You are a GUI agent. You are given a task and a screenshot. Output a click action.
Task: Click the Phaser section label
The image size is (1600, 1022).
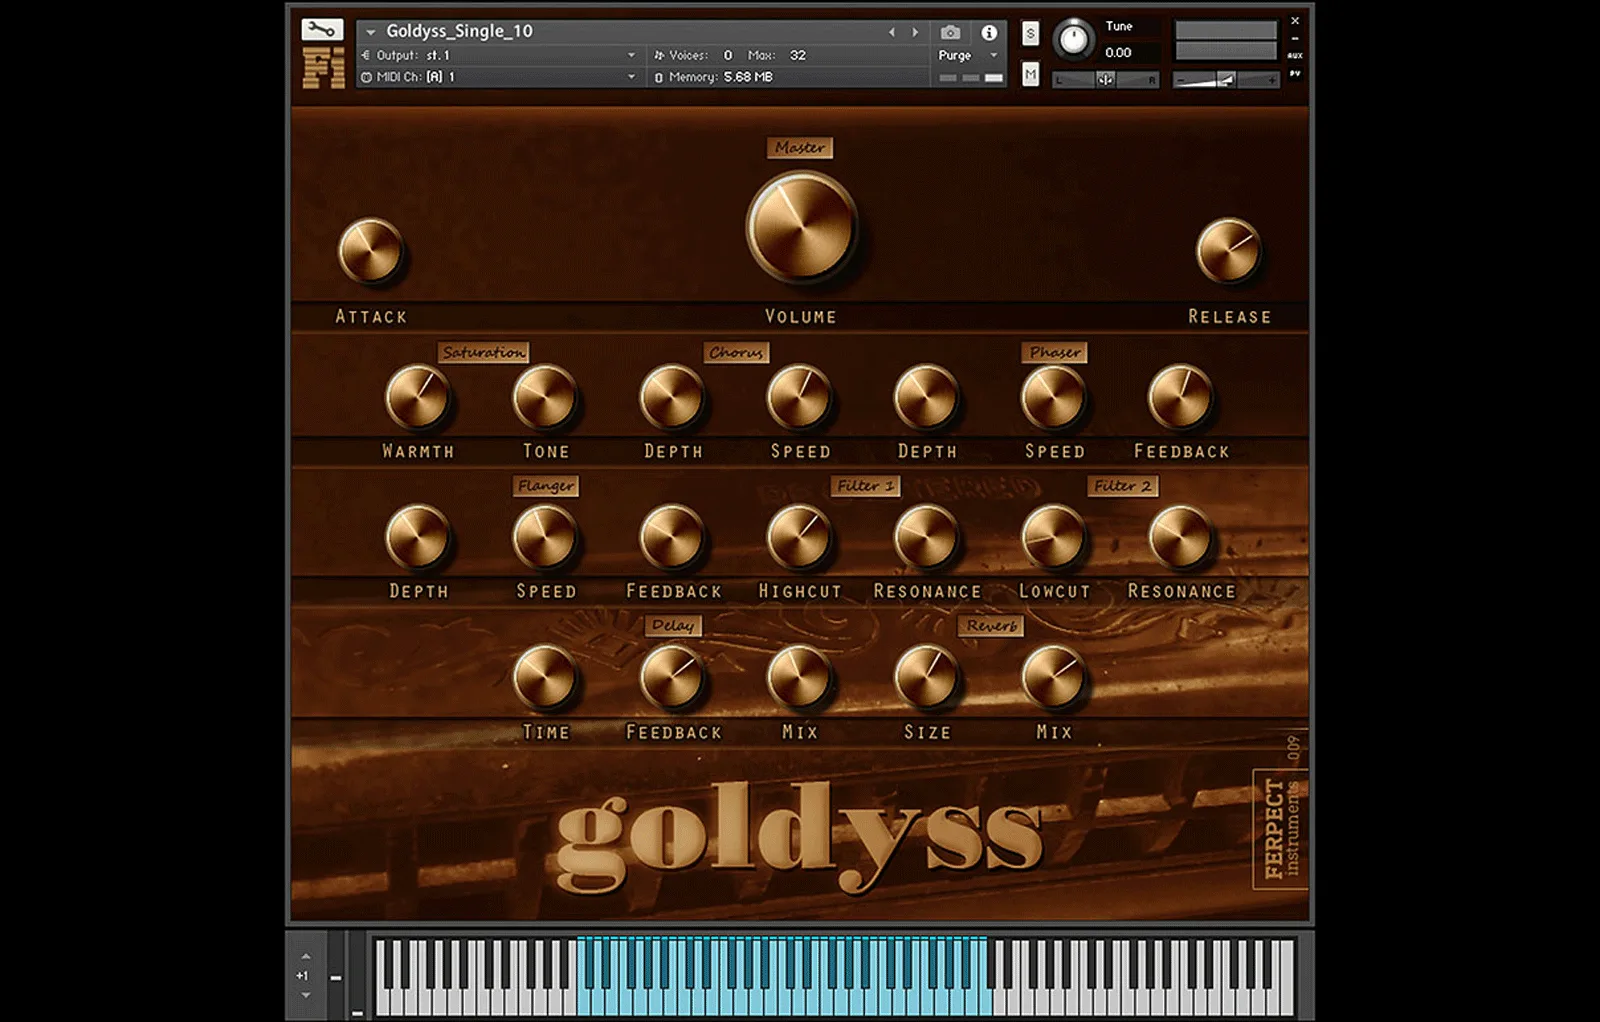click(x=1055, y=352)
